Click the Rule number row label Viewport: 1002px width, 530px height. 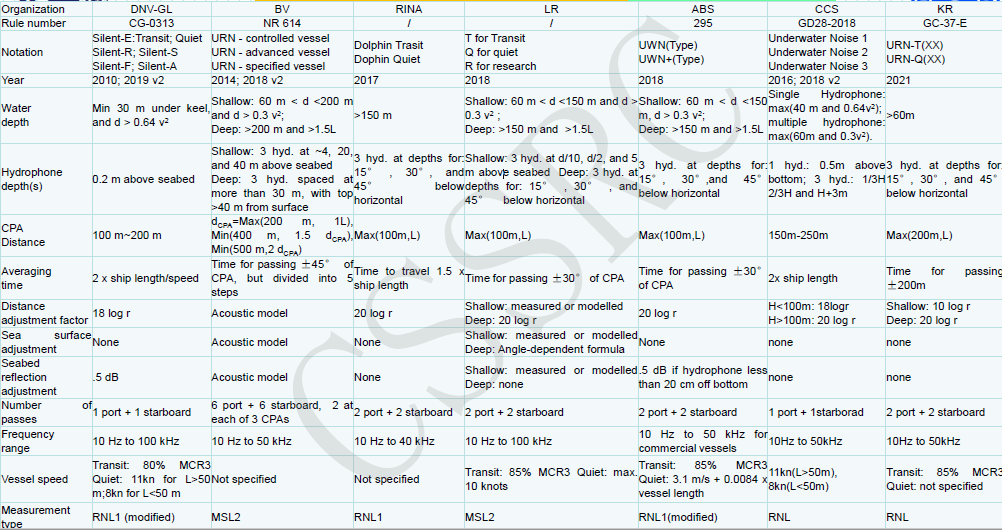click(46, 24)
